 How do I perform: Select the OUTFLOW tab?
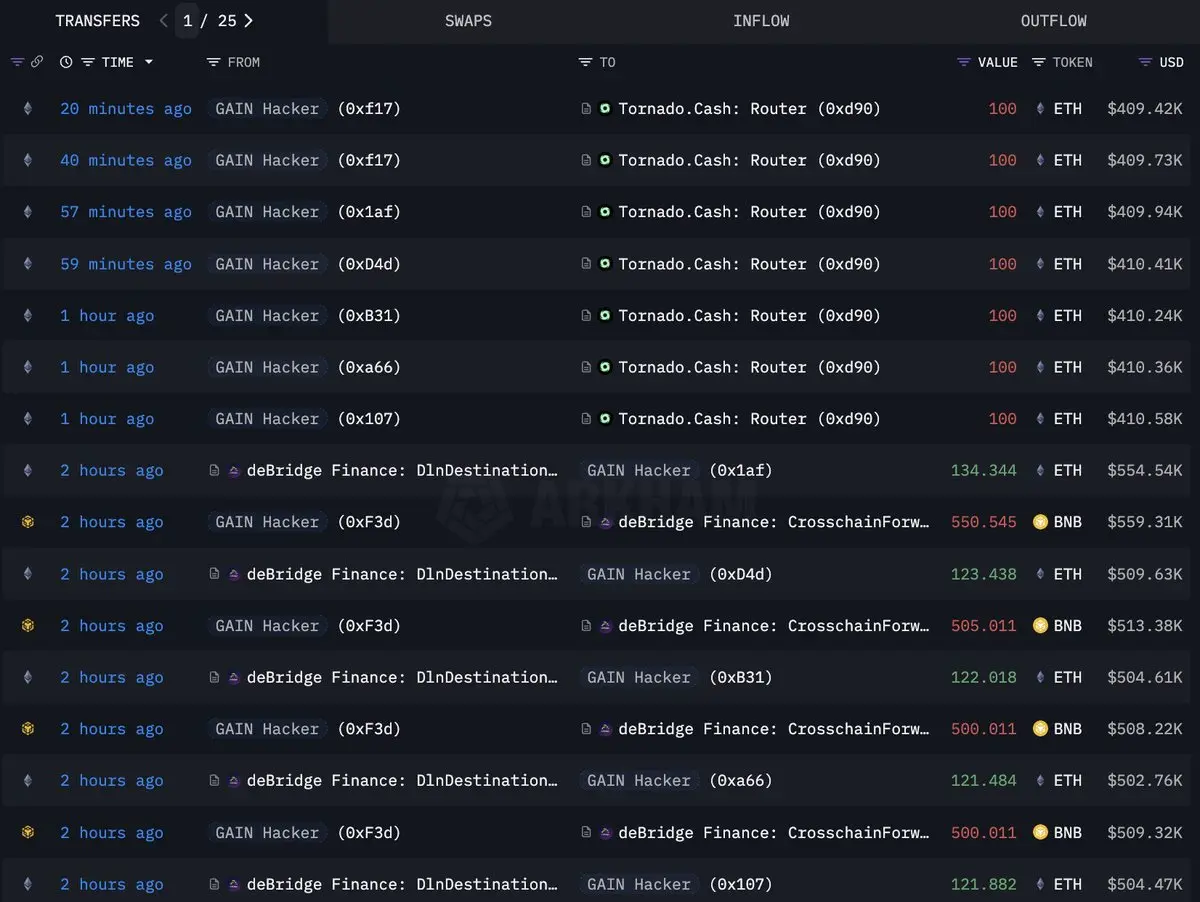(x=1054, y=21)
